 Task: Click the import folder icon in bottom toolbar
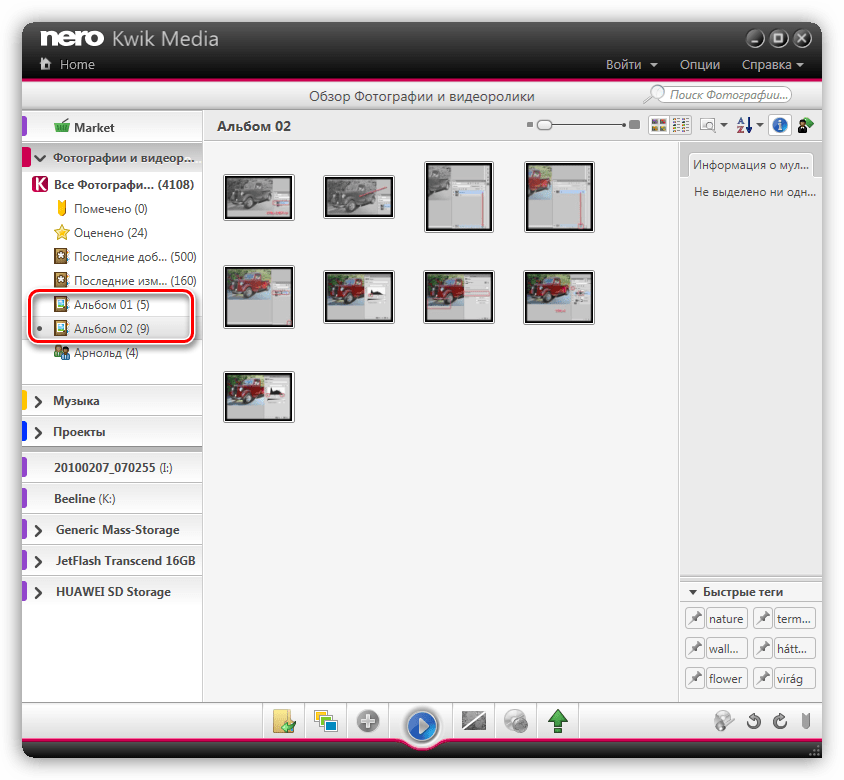[283, 721]
